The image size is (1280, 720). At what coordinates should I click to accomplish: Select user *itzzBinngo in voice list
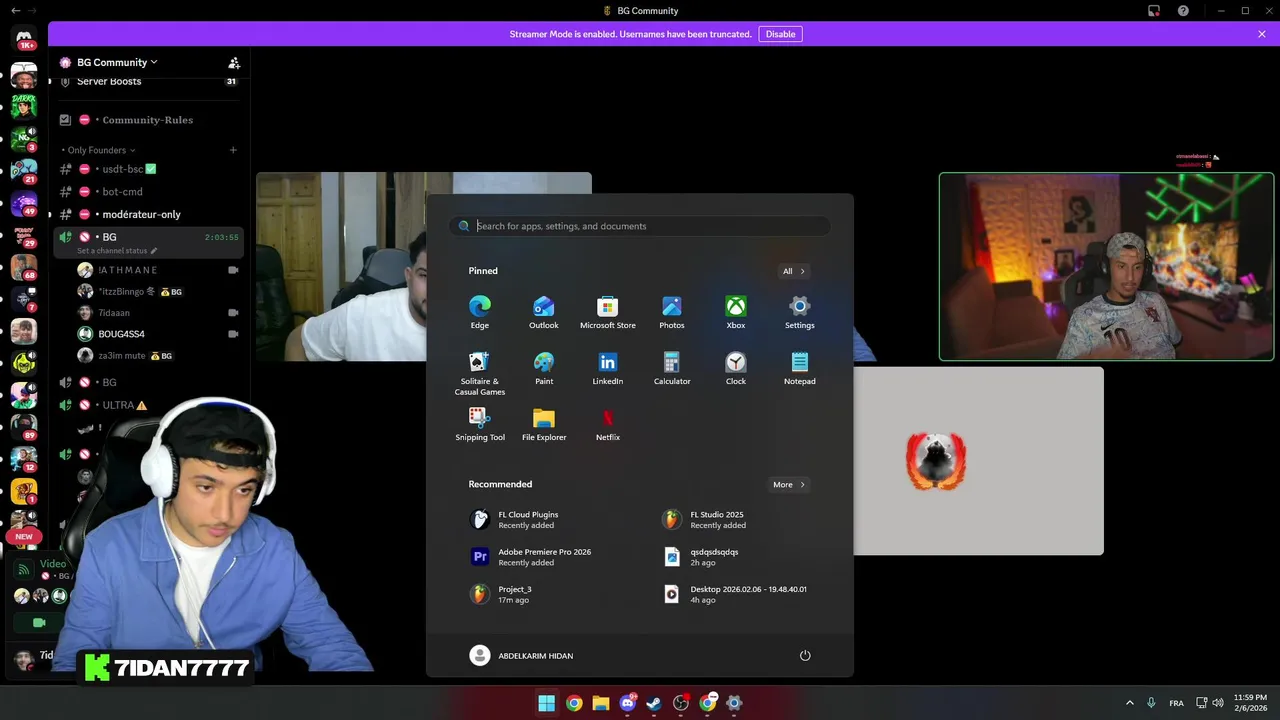click(158, 291)
